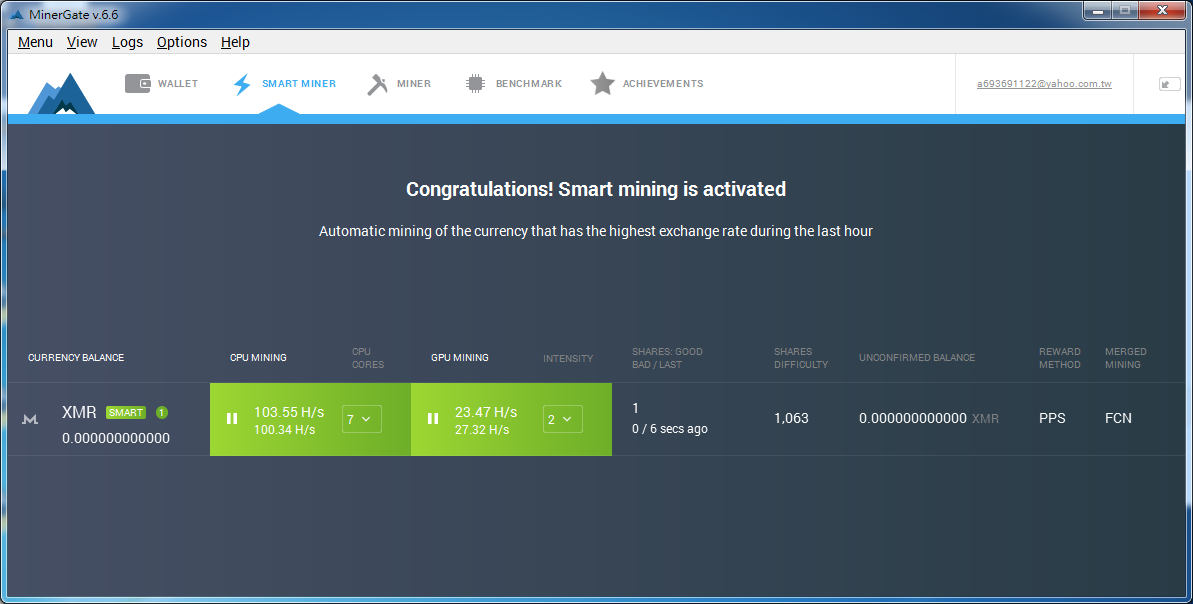Open the Logs menu
This screenshot has width=1193, height=604.
pyautogui.click(x=127, y=42)
